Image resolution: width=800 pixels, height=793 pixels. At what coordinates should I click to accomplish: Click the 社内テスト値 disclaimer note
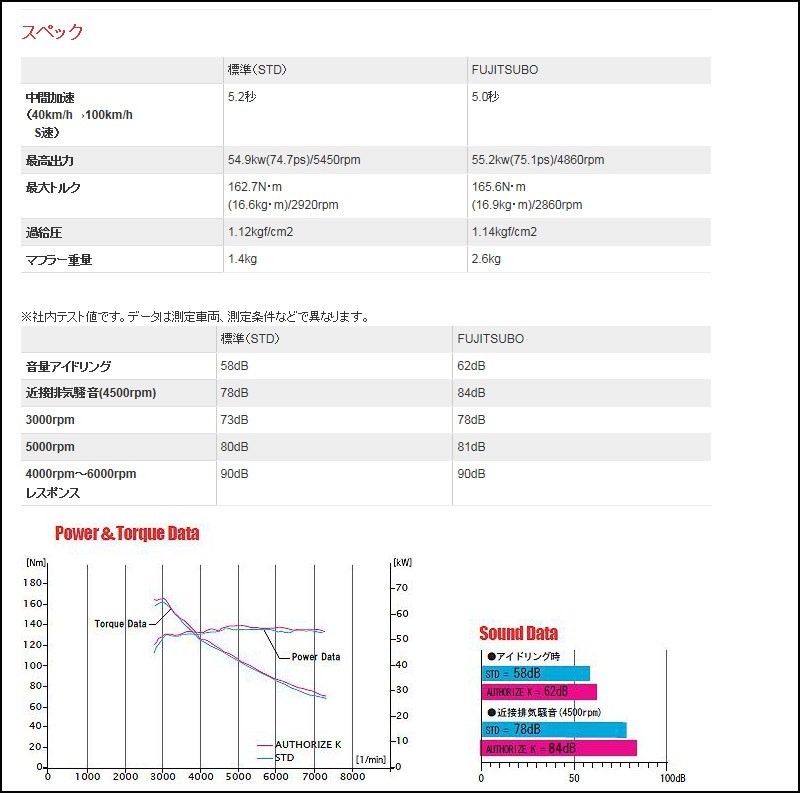(196, 317)
